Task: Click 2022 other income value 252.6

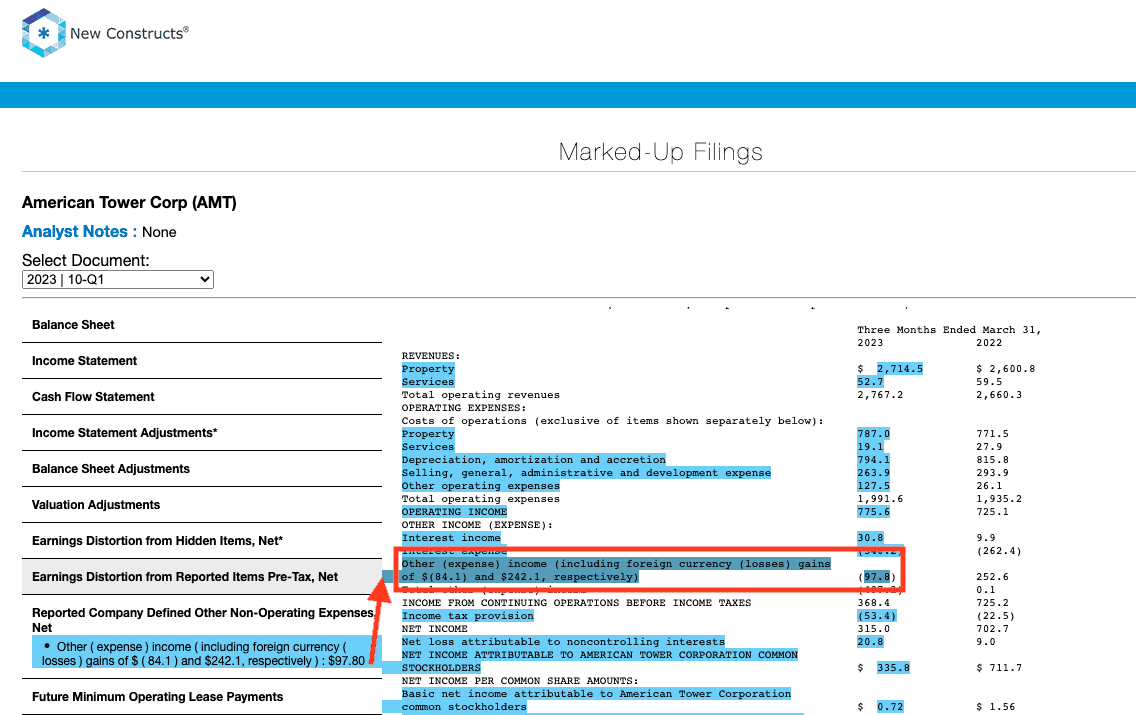Action: (993, 577)
